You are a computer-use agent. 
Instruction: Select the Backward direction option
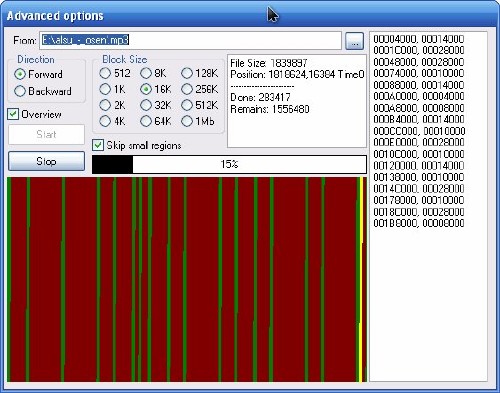[x=43, y=91]
